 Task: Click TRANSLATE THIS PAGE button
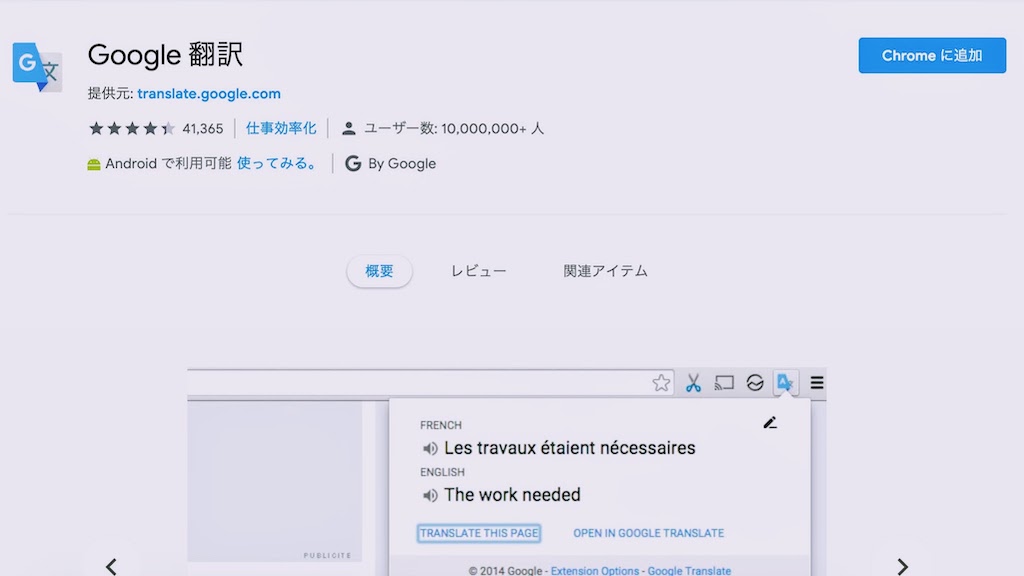pyautogui.click(x=479, y=533)
